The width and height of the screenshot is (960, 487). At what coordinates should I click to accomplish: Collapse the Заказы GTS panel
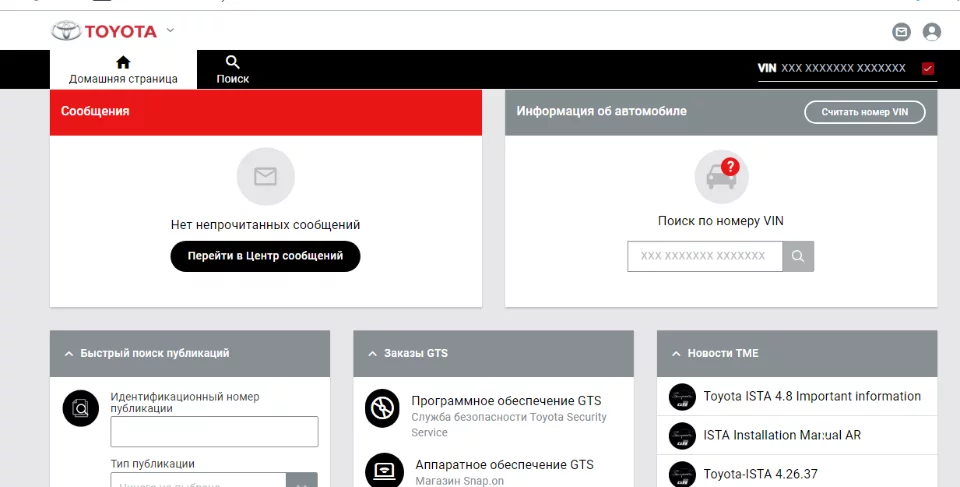pyautogui.click(x=372, y=353)
